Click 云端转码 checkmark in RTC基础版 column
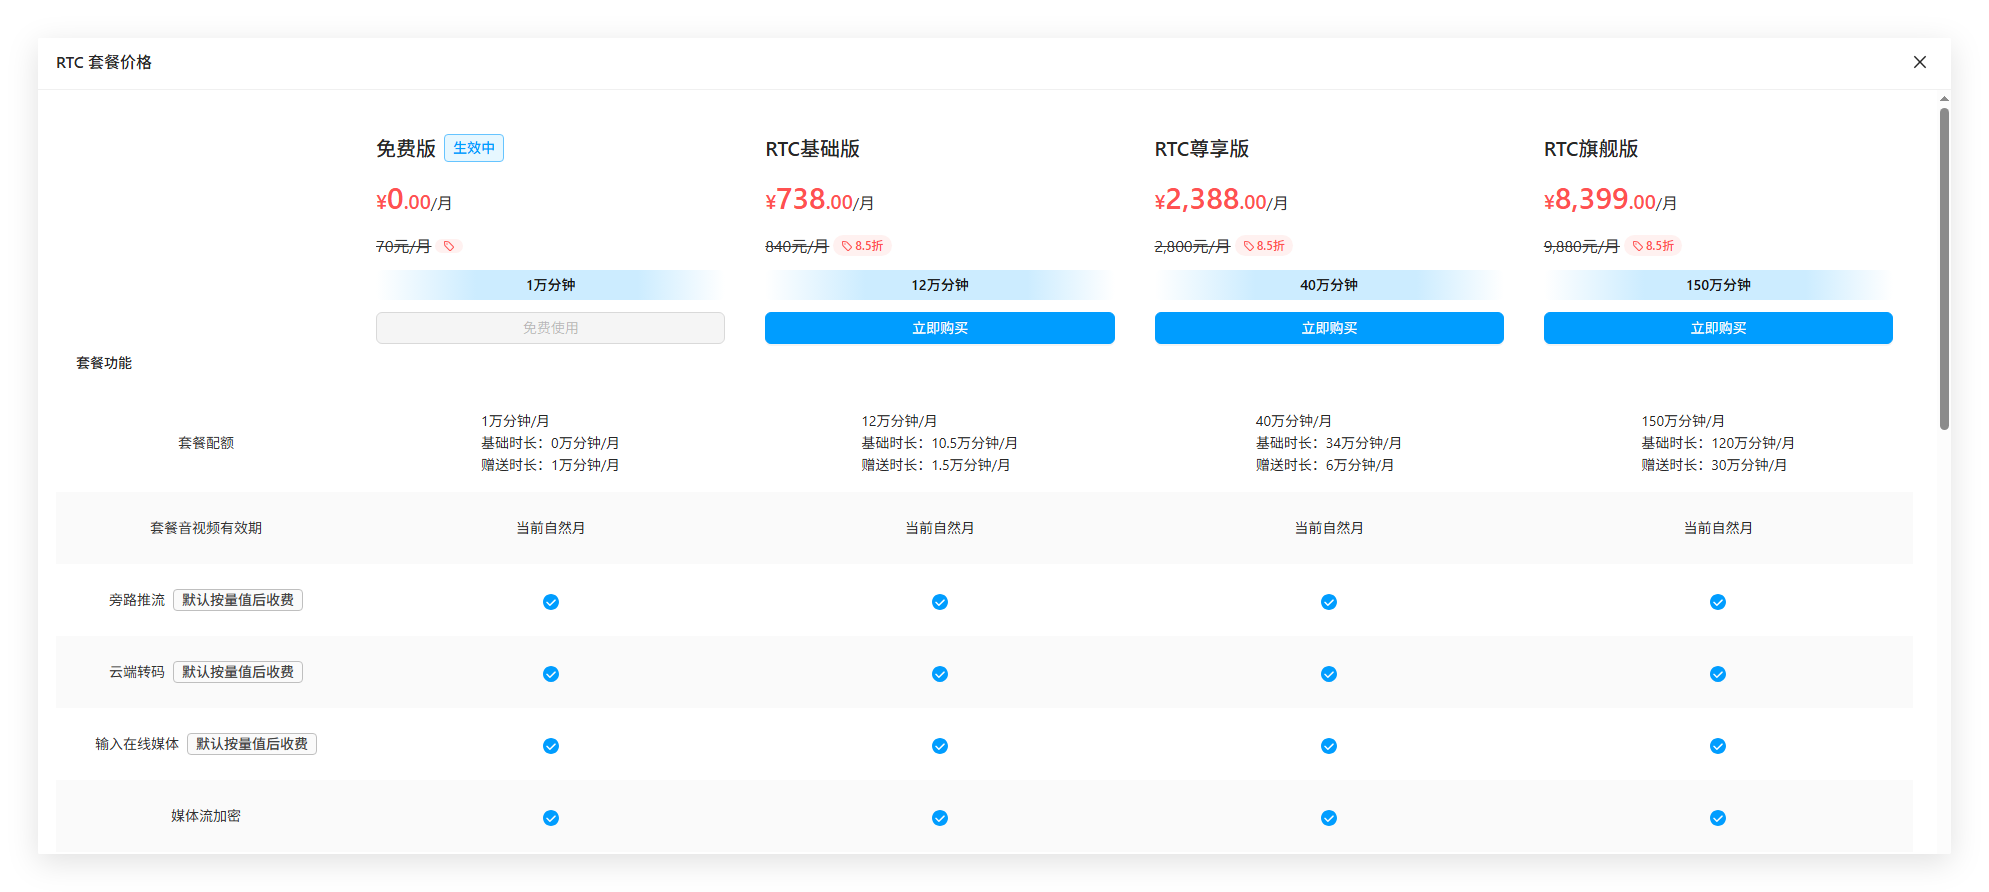This screenshot has width=1989, height=892. [939, 674]
